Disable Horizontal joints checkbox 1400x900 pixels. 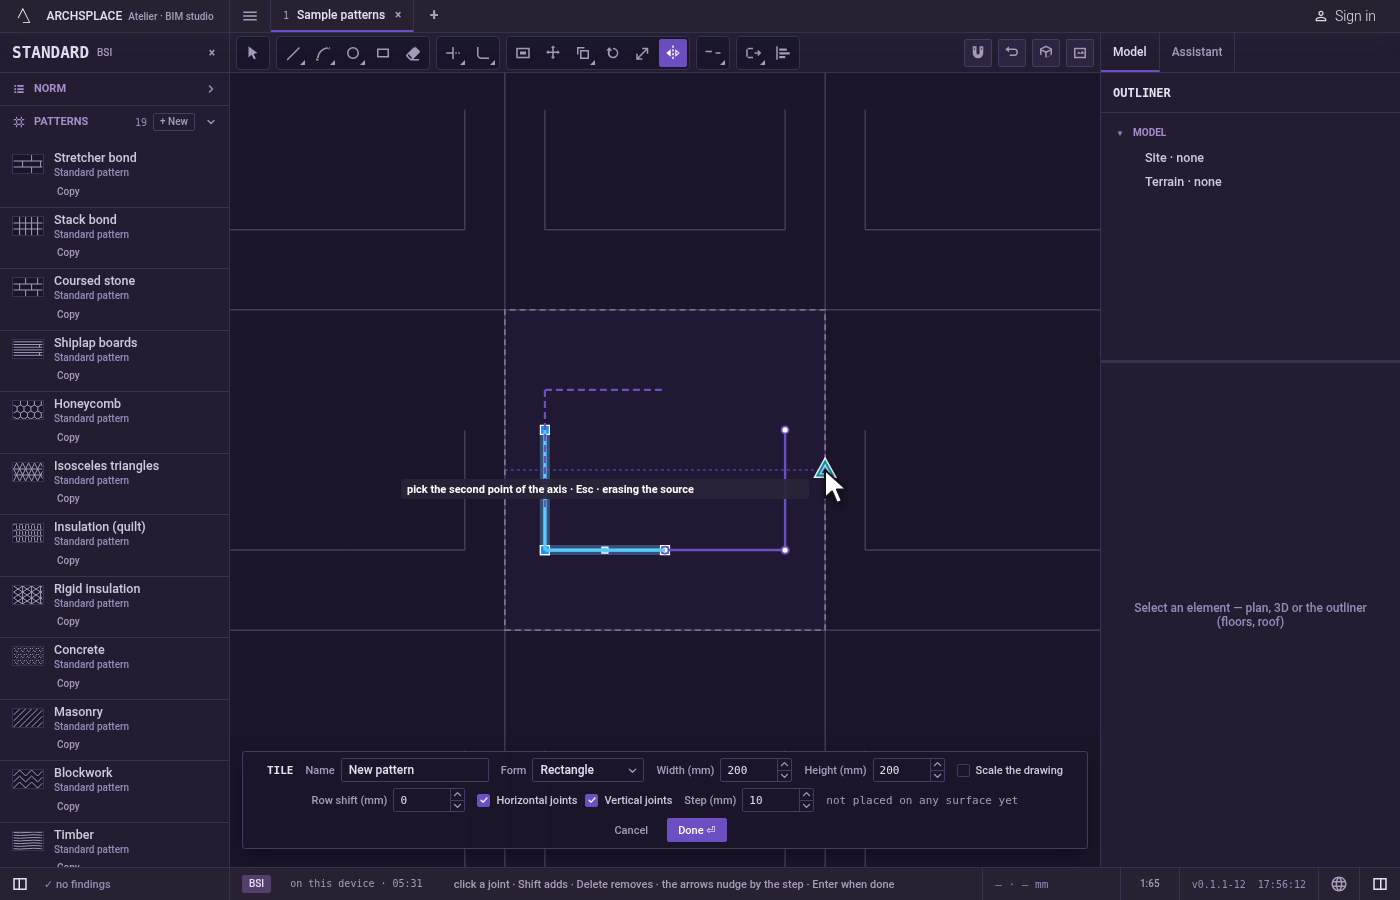click(484, 800)
